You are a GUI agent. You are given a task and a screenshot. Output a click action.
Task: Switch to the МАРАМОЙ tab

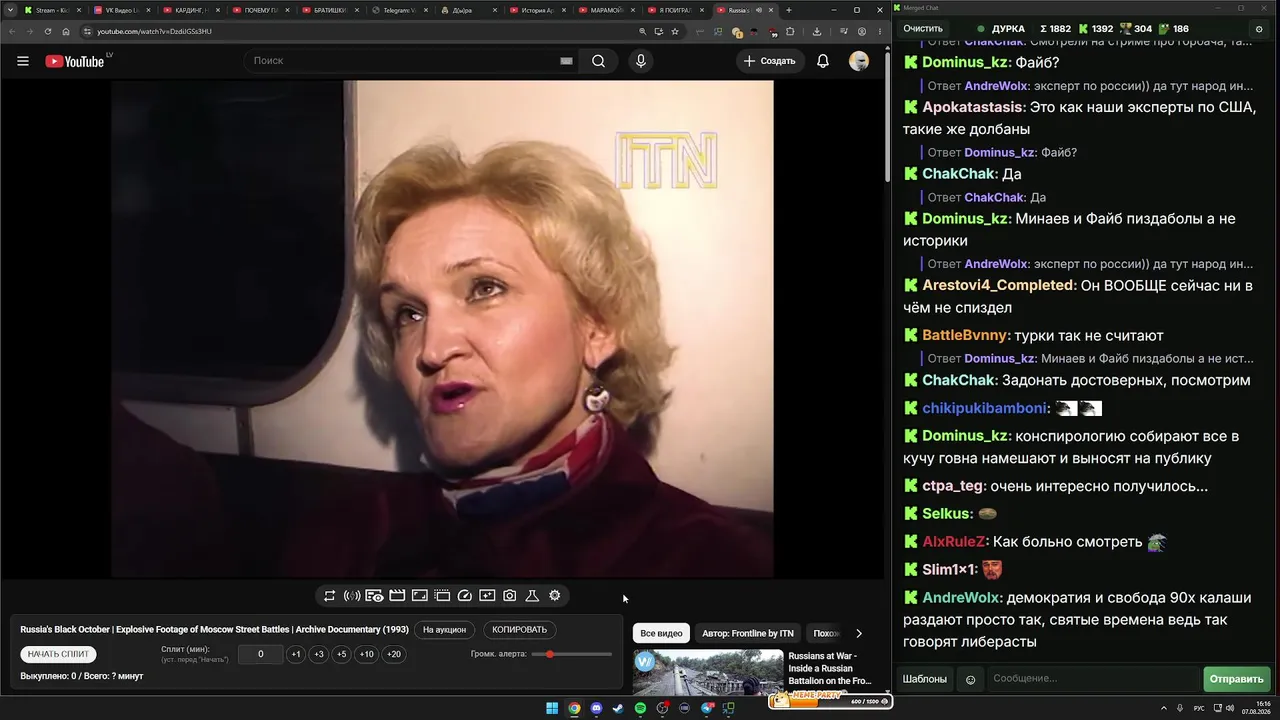(607, 10)
